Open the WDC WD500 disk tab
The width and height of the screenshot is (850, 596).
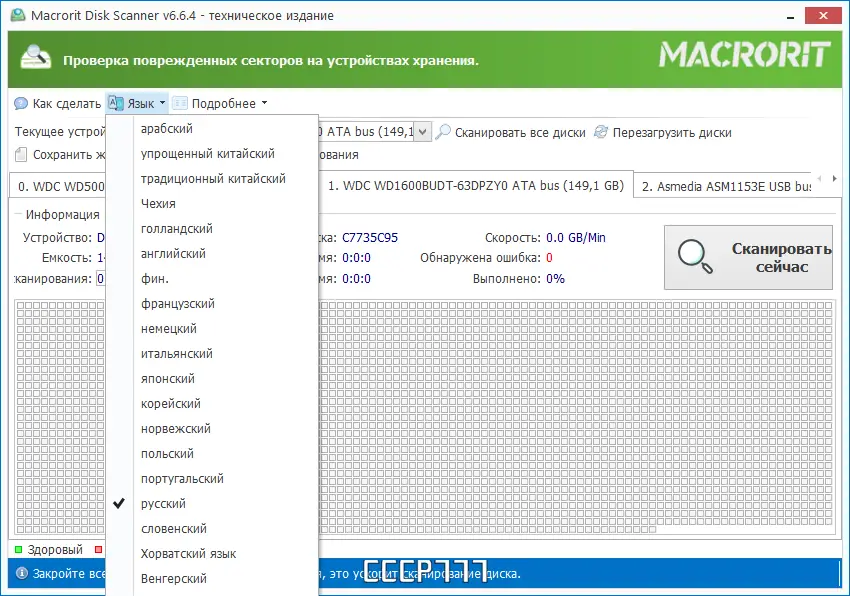pyautogui.click(x=59, y=186)
